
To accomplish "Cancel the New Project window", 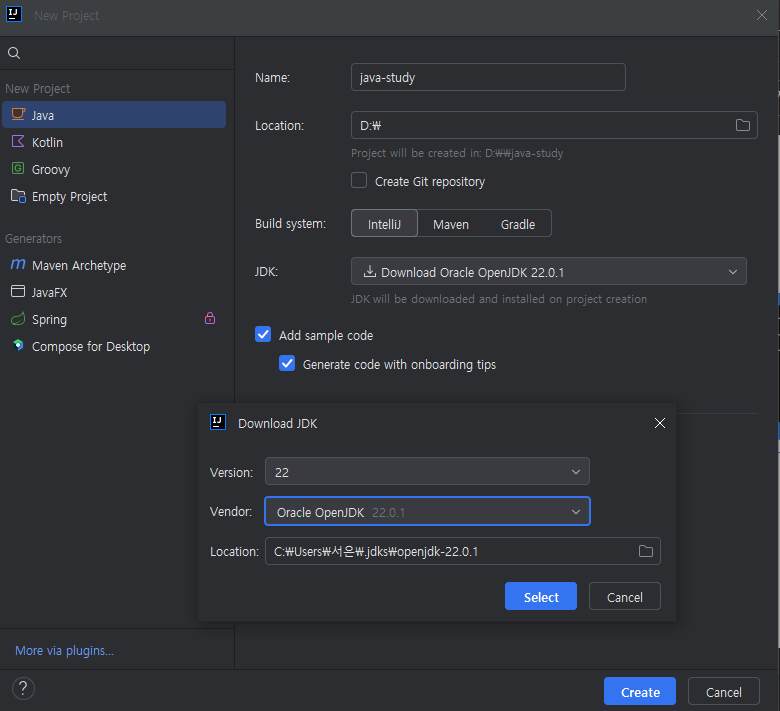I will pos(724,691).
